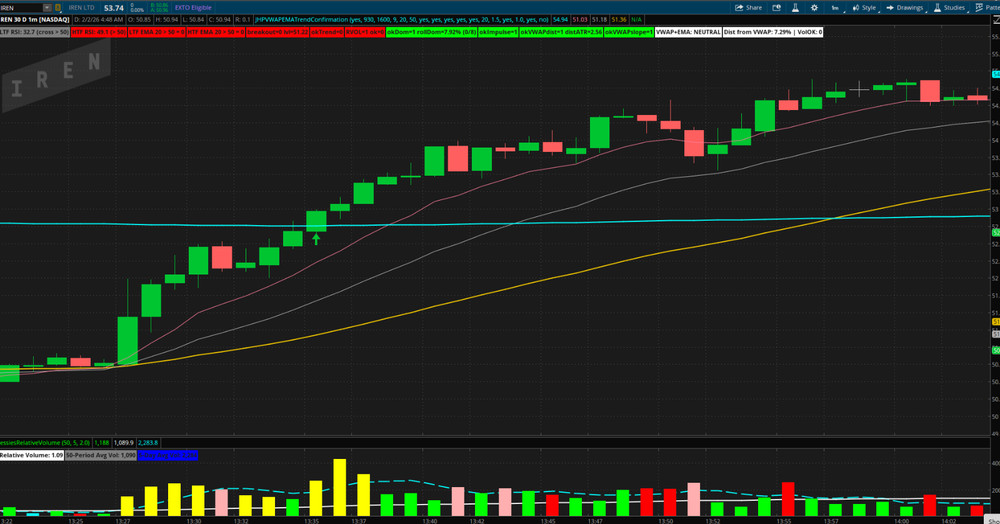The image size is (1000, 524).
Task: Click the study value 51.18
Action: (599, 20)
